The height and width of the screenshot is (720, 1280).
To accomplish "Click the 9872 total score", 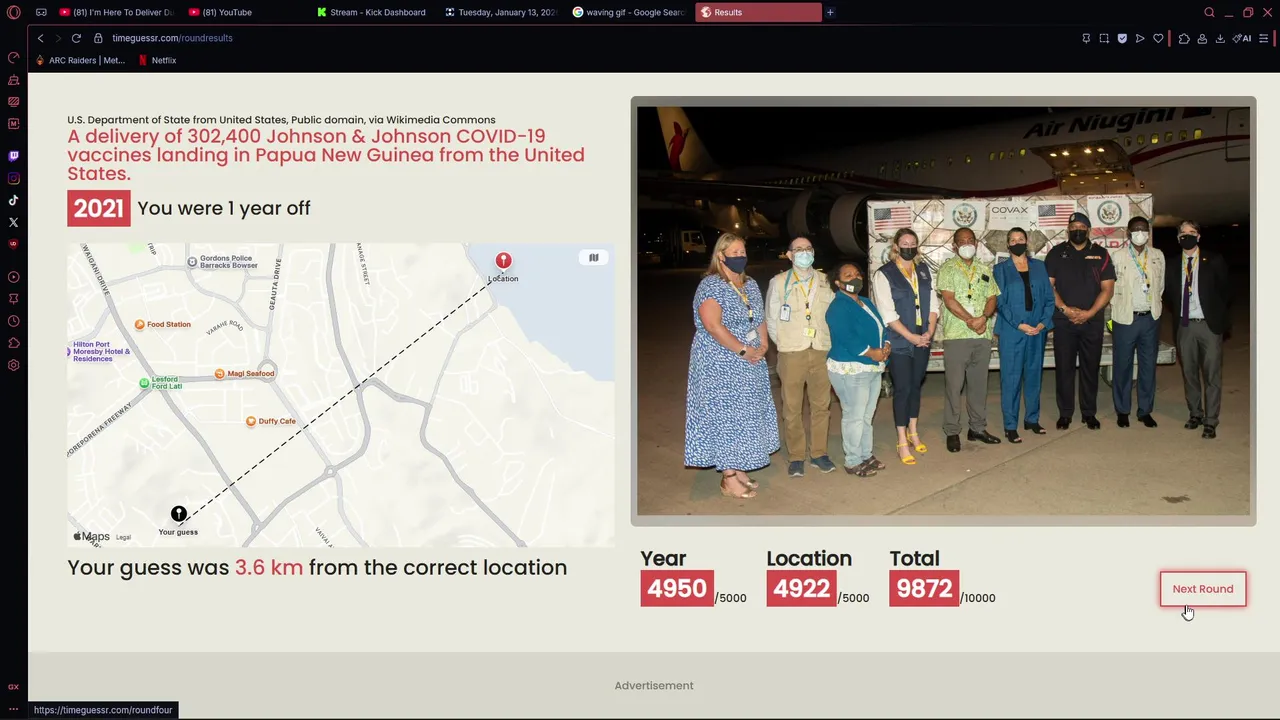I will point(924,588).
